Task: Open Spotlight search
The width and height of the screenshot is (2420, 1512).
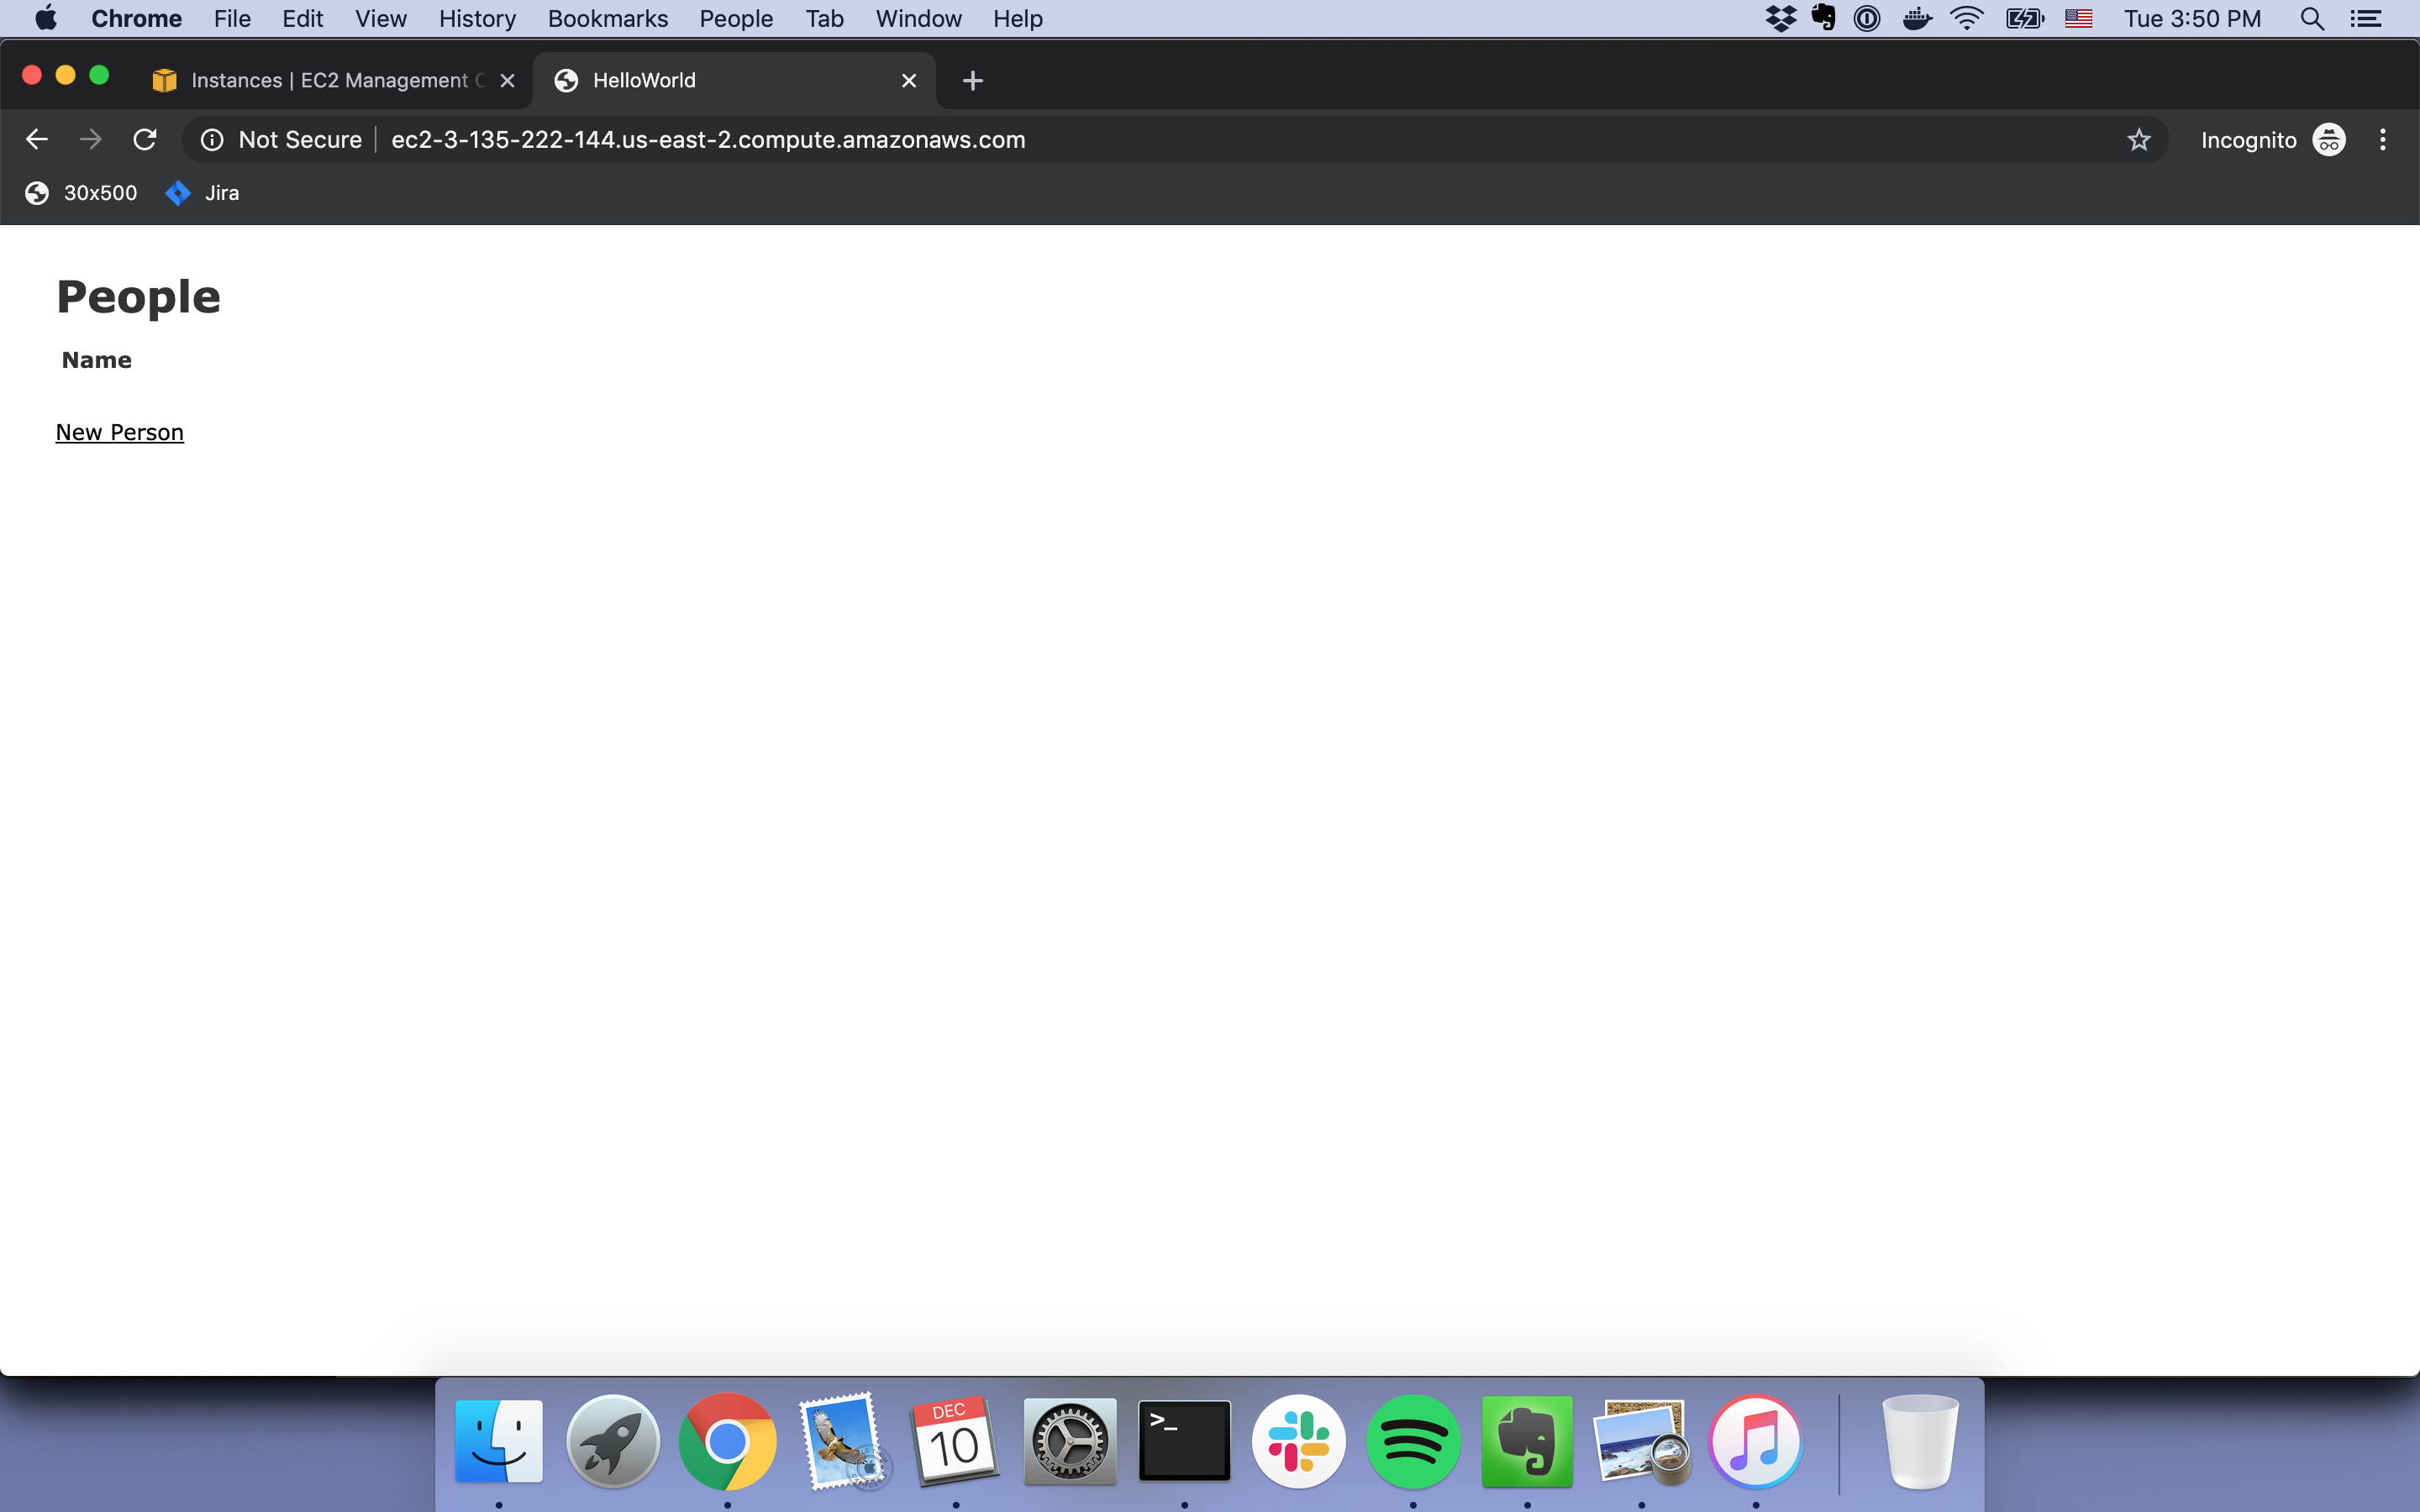Action: click(2311, 18)
